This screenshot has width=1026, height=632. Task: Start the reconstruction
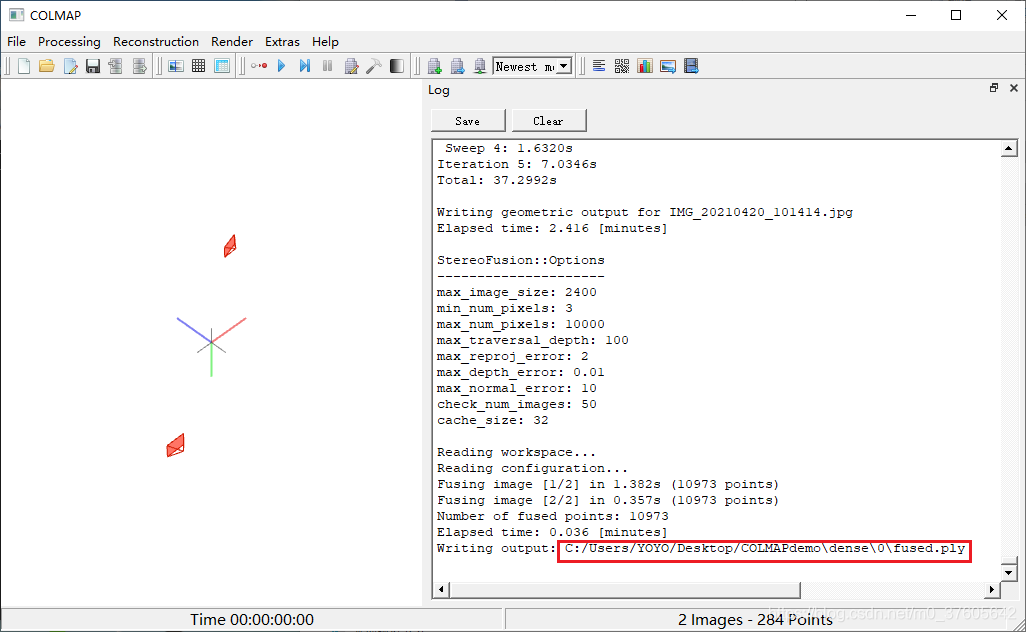click(x=281, y=65)
